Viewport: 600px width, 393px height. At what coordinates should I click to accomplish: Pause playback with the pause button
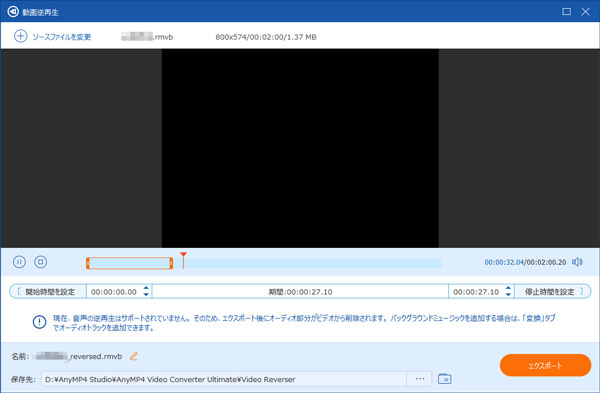[19, 262]
